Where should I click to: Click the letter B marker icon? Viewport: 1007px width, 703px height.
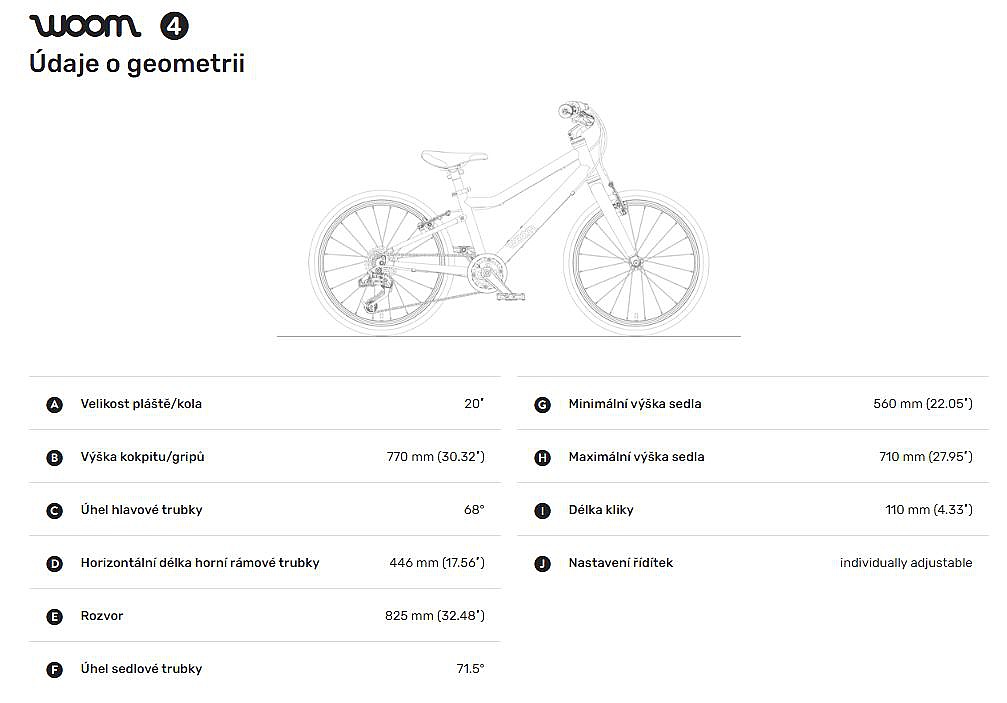tap(55, 458)
